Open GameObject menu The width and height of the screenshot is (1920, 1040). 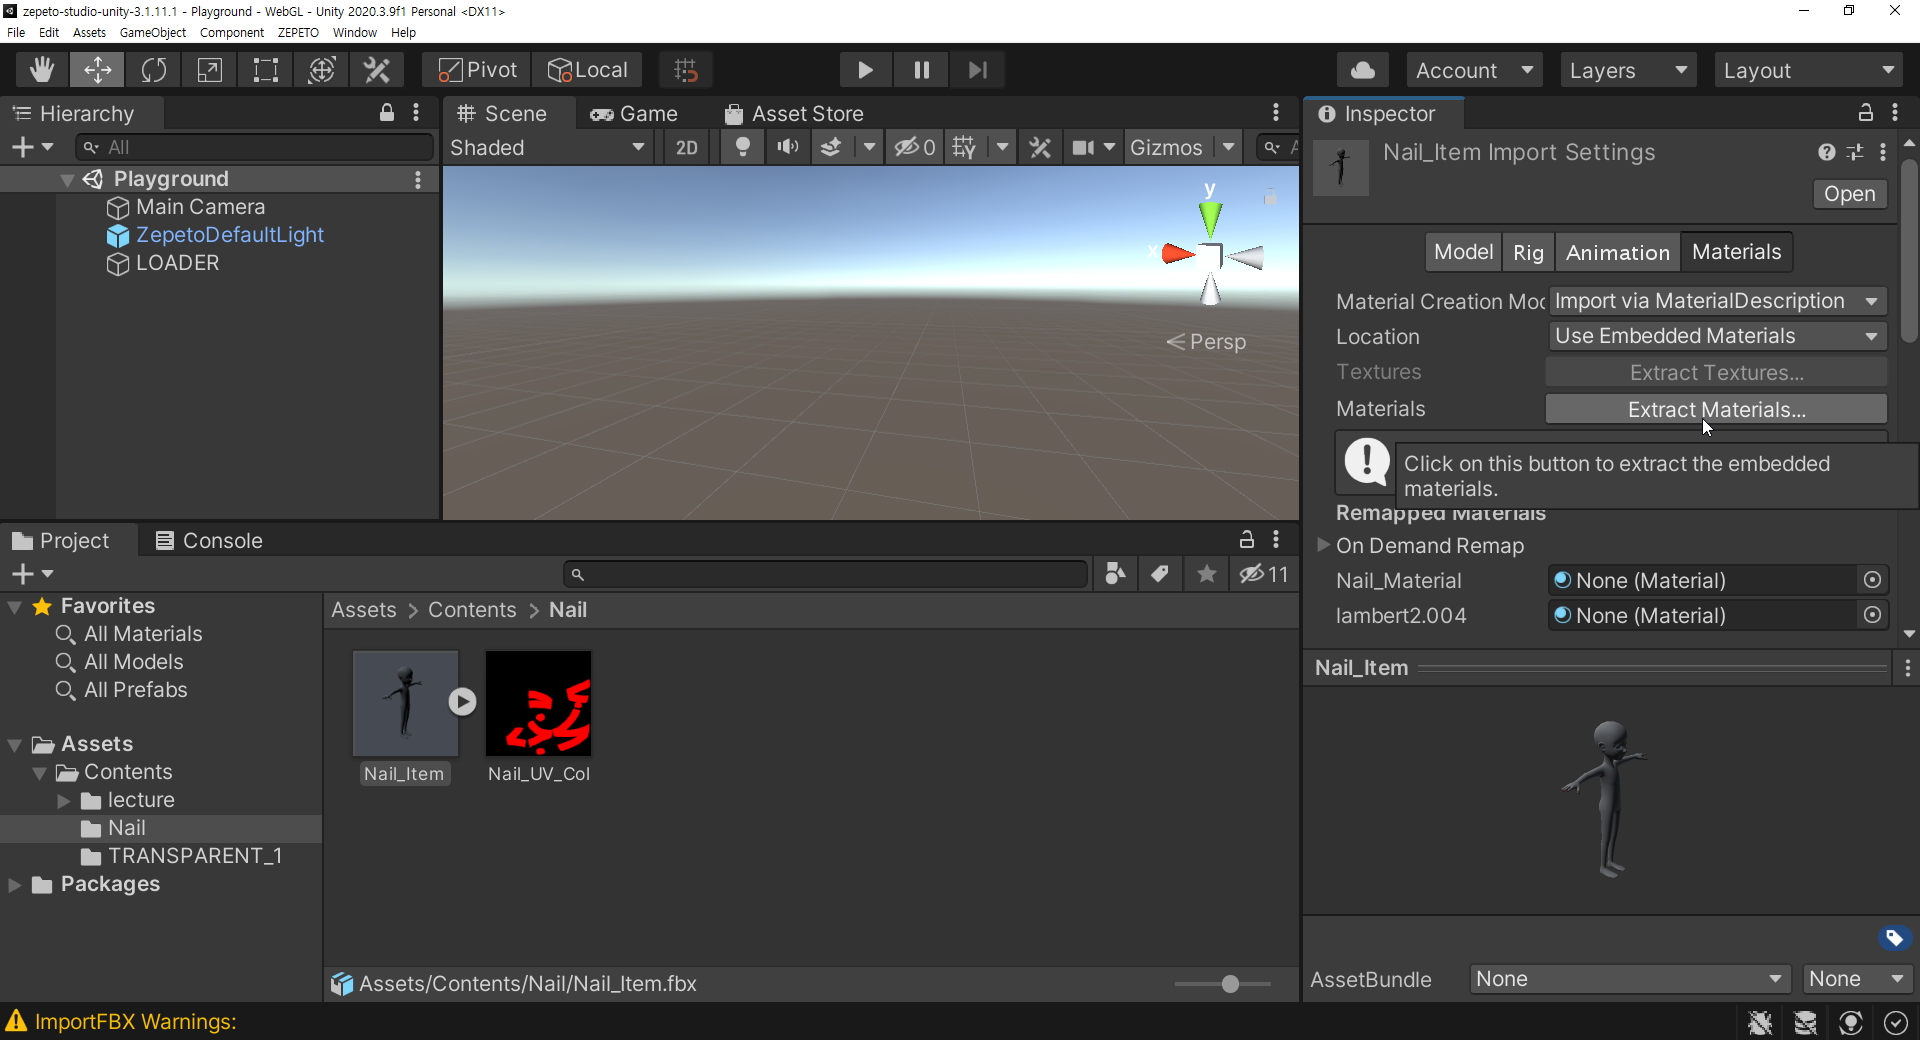tap(153, 33)
